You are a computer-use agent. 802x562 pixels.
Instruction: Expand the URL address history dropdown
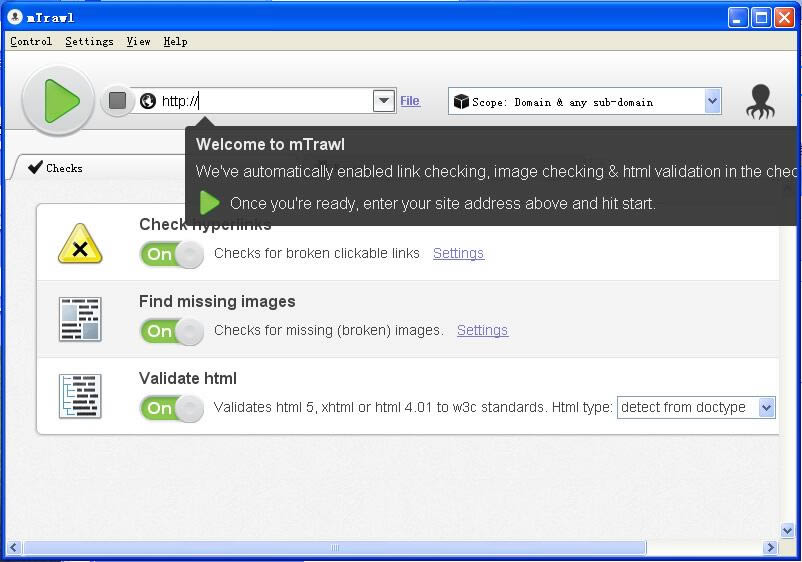tap(384, 101)
